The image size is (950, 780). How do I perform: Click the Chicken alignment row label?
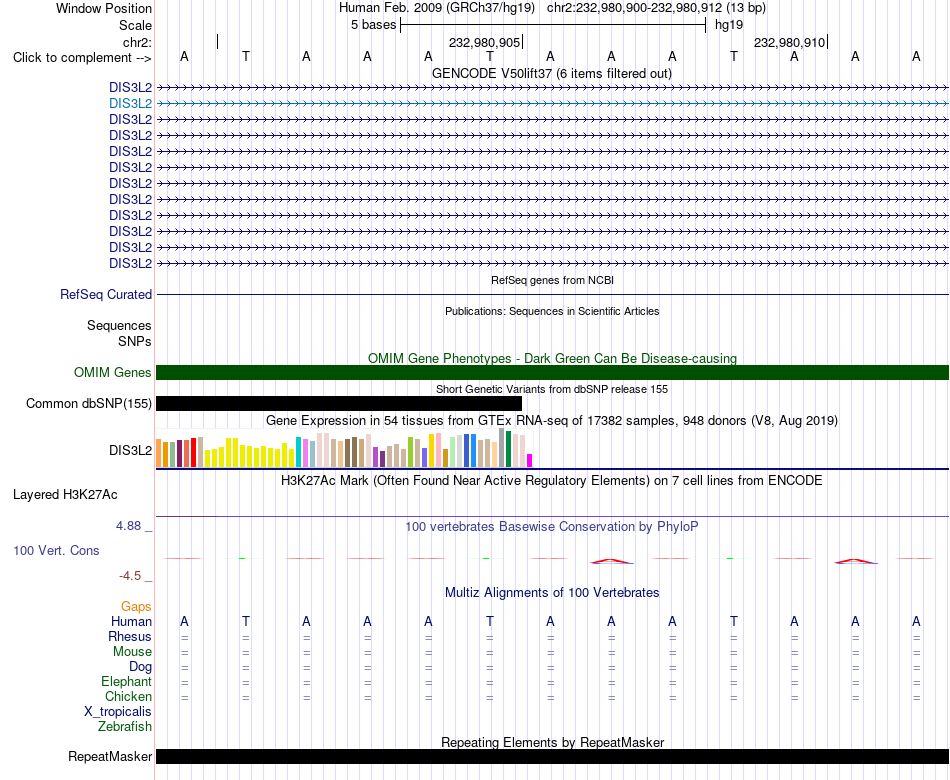(128, 696)
